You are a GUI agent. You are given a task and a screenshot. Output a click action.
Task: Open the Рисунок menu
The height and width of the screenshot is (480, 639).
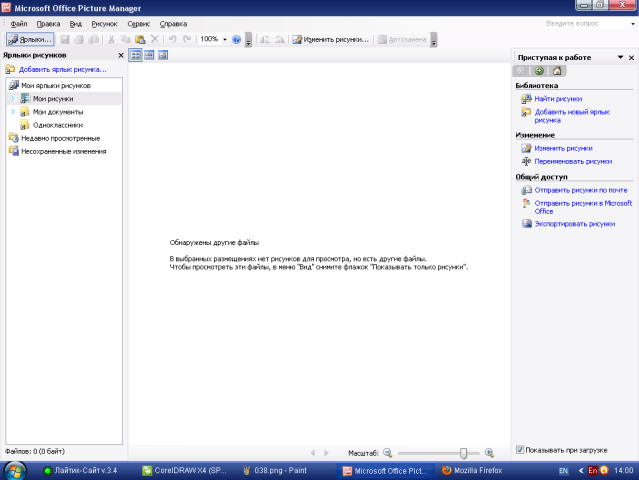click(x=104, y=24)
